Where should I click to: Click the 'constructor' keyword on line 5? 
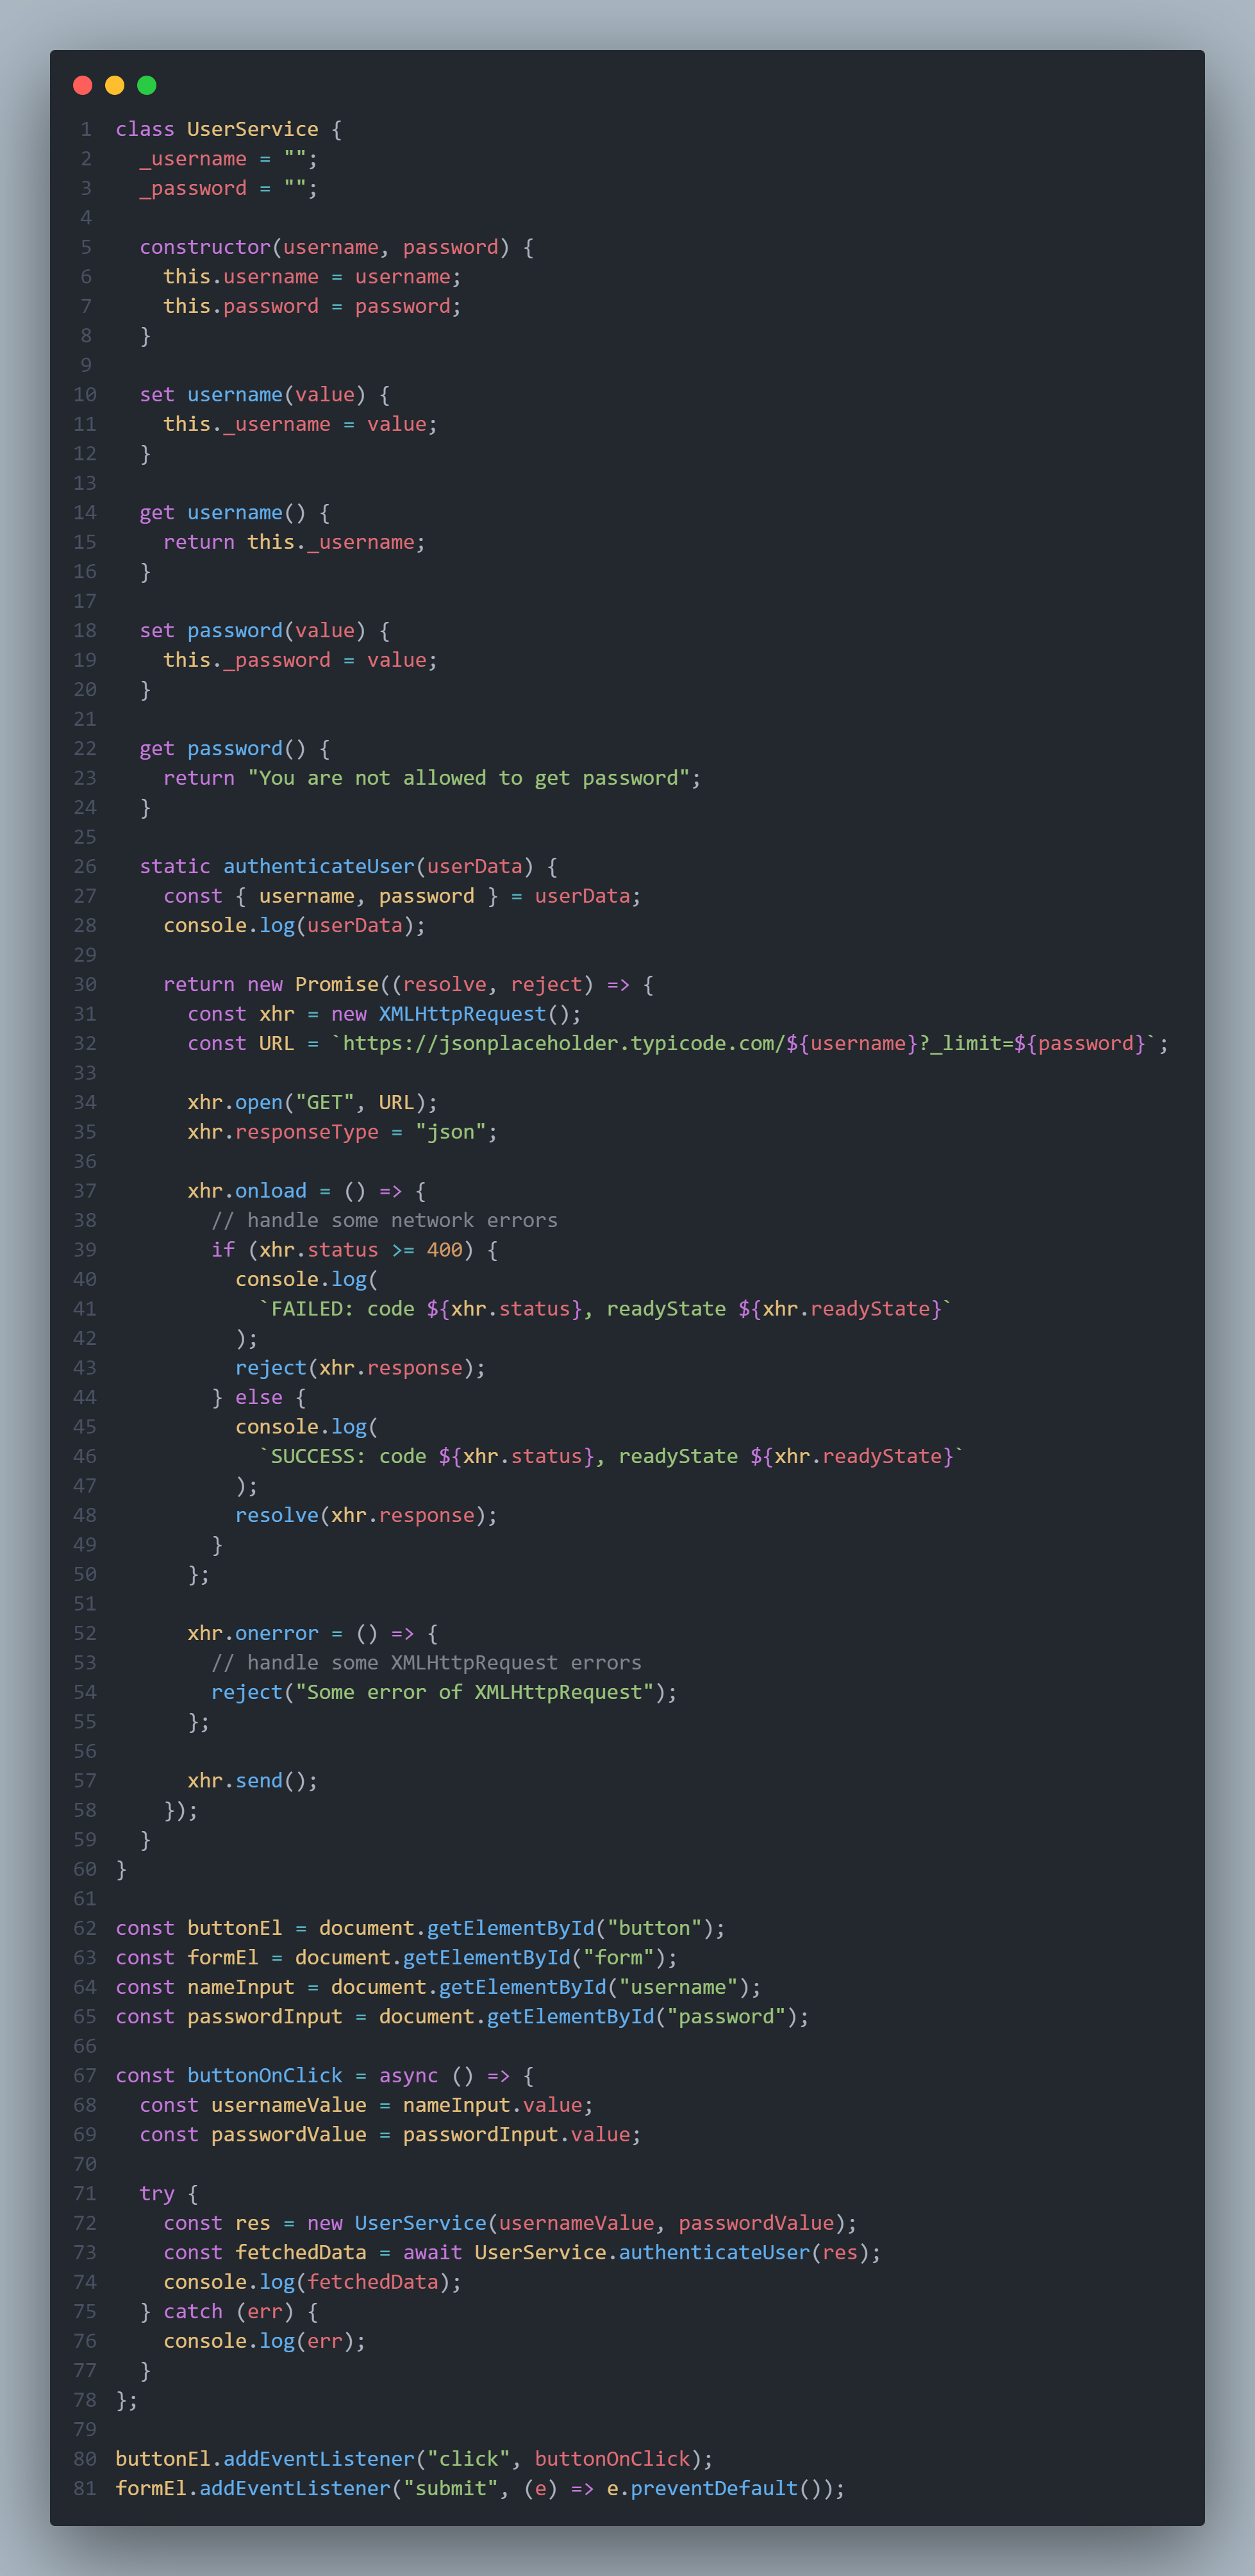[205, 247]
